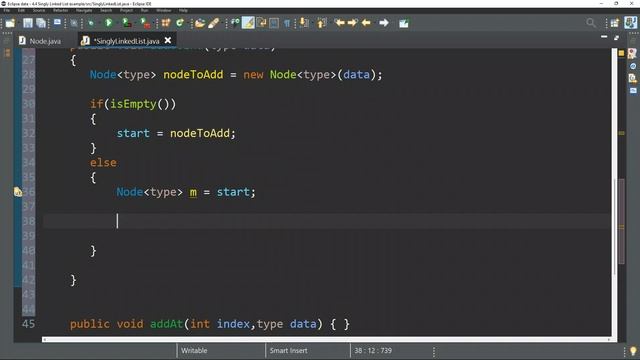The width and height of the screenshot is (640, 360).
Task: Go to Last Edit Location arrow
Action: point(340,23)
